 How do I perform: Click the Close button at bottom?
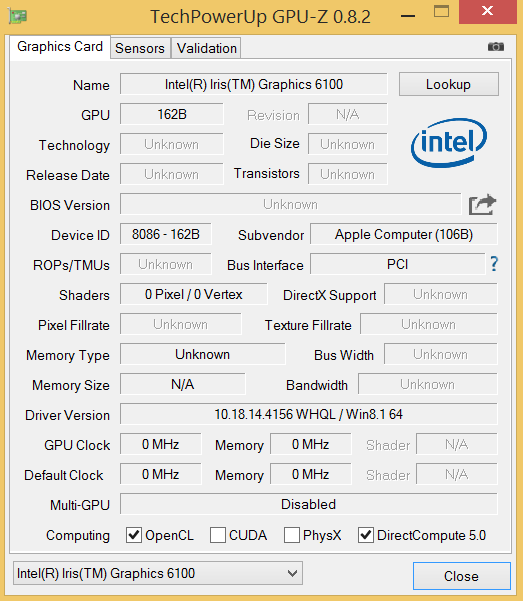(x=462, y=576)
